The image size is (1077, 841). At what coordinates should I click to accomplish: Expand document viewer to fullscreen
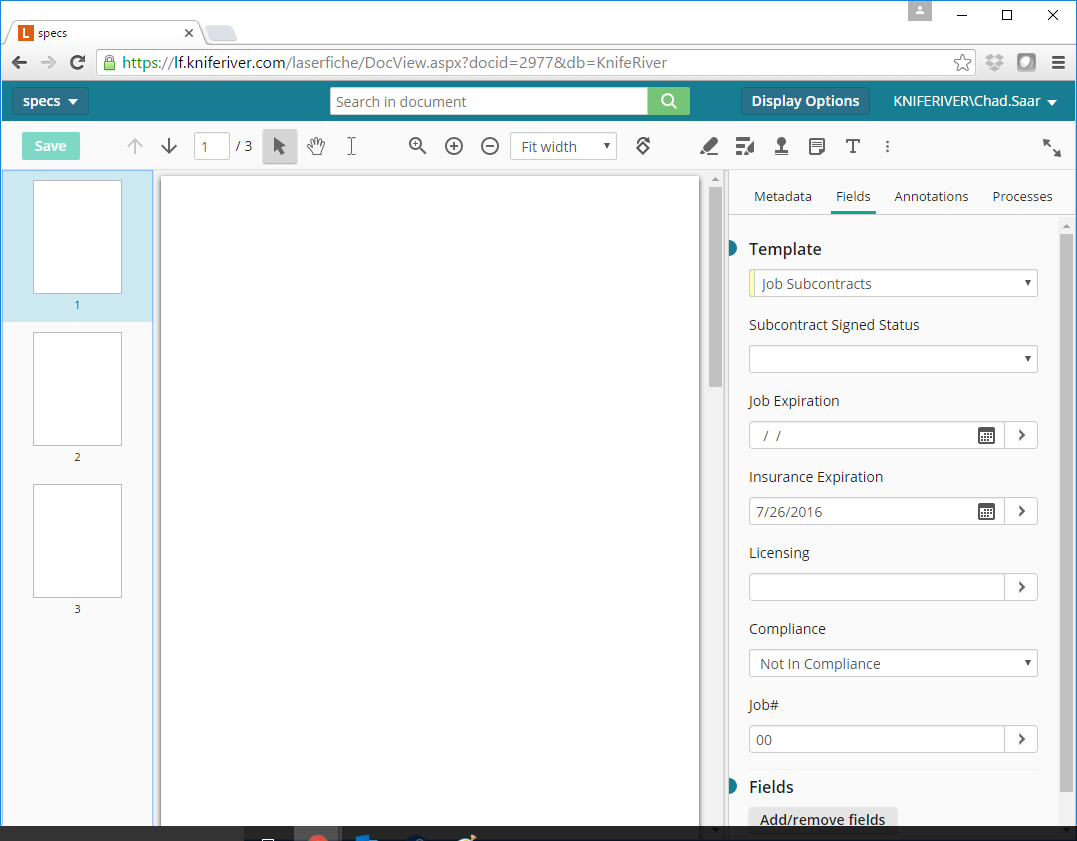[1052, 147]
